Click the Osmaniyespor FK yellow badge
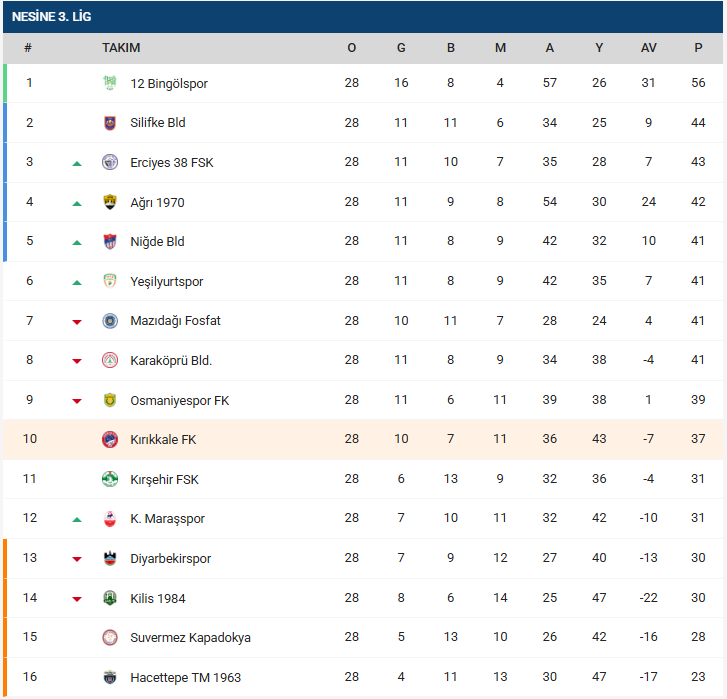The width and height of the screenshot is (727, 699). tap(110, 400)
